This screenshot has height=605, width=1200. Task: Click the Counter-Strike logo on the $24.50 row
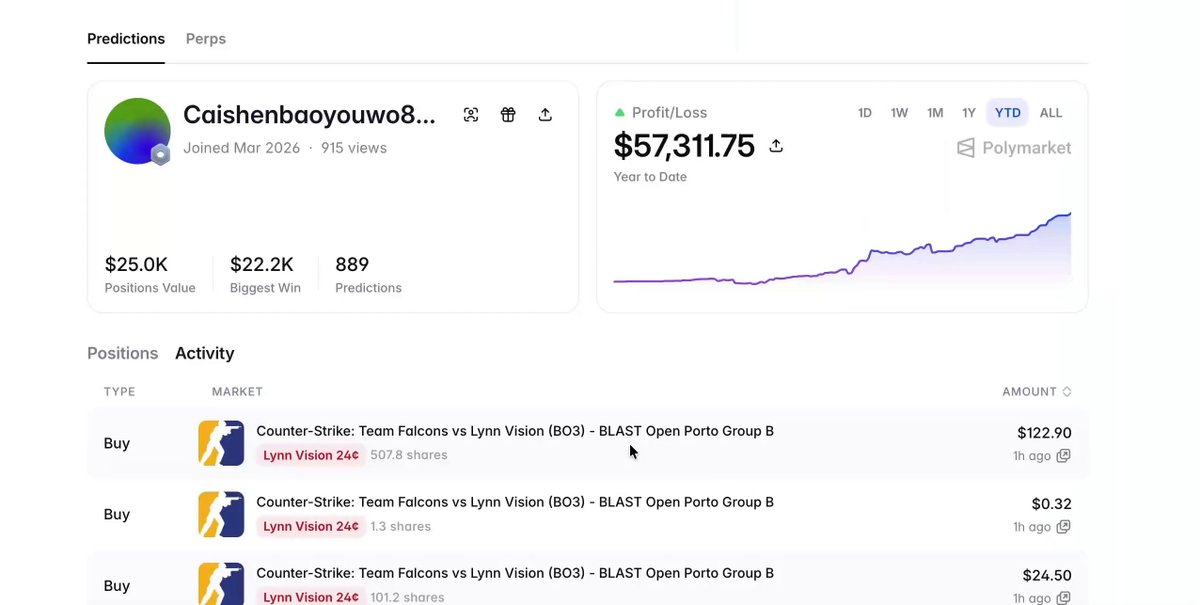tap(221, 585)
